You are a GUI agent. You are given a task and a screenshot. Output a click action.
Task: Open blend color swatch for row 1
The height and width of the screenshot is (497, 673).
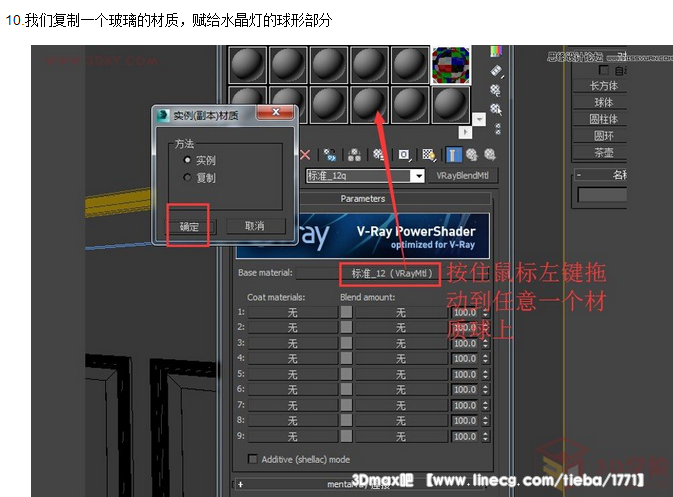346,312
